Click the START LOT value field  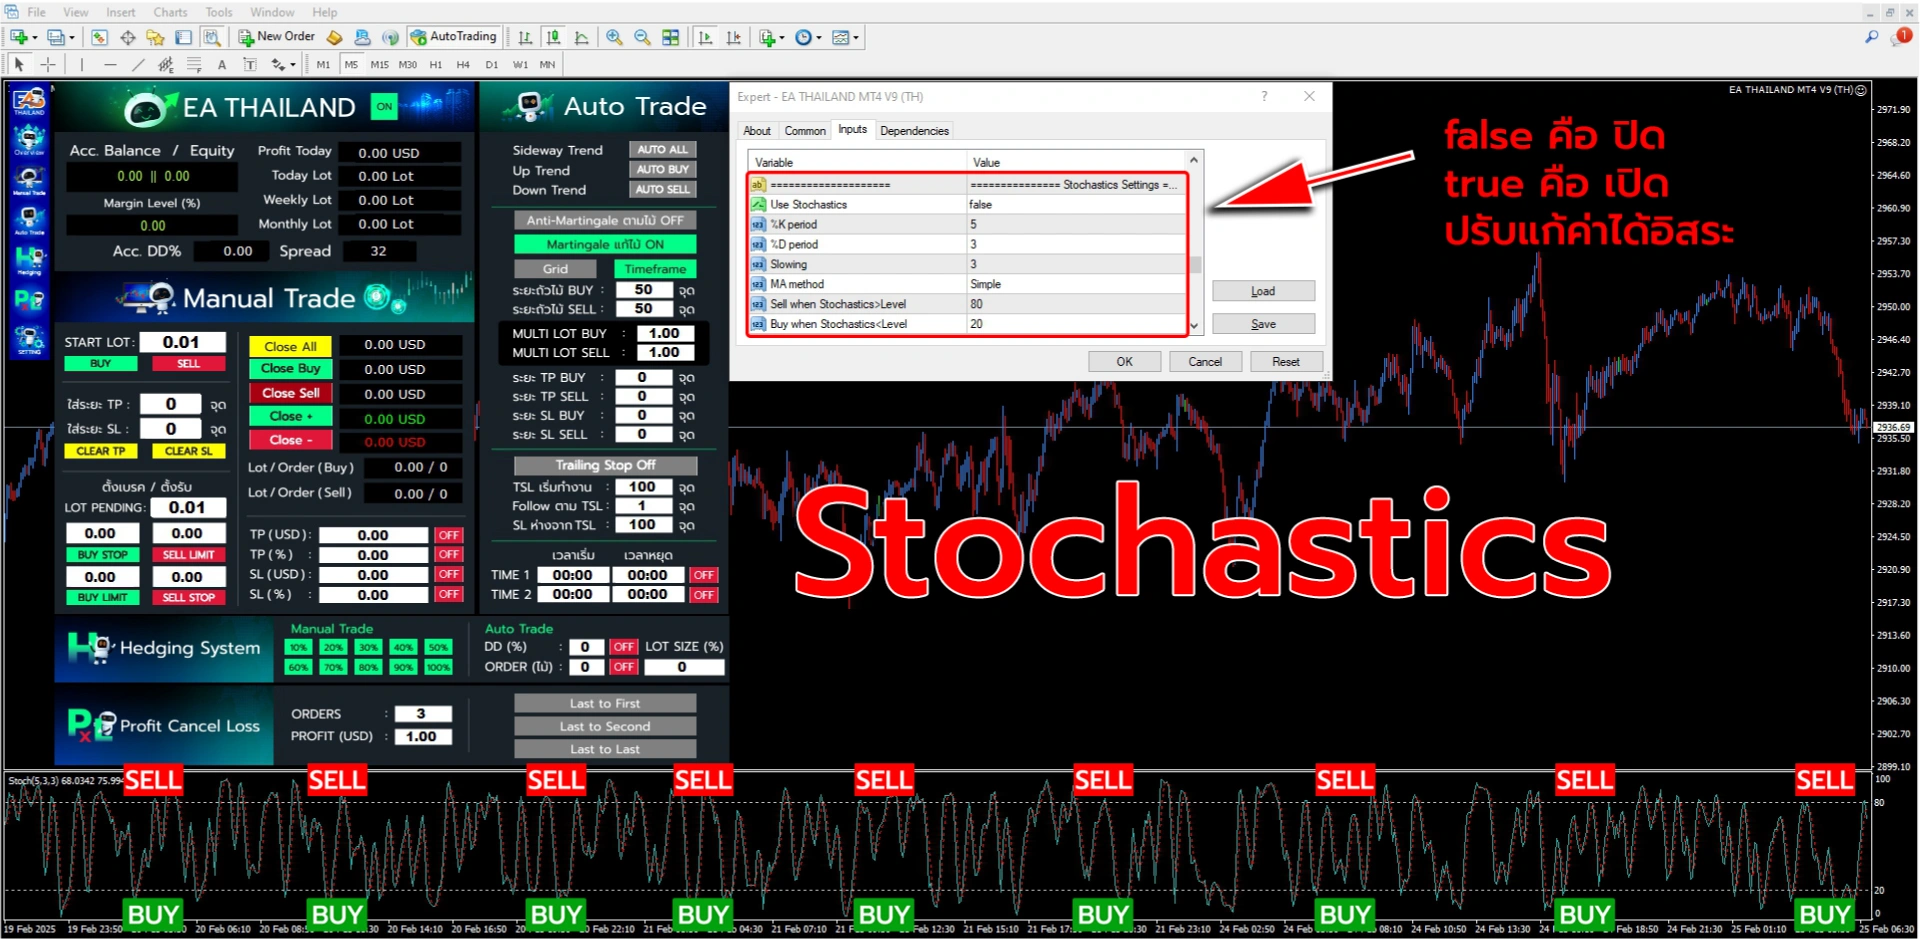pyautogui.click(x=182, y=342)
